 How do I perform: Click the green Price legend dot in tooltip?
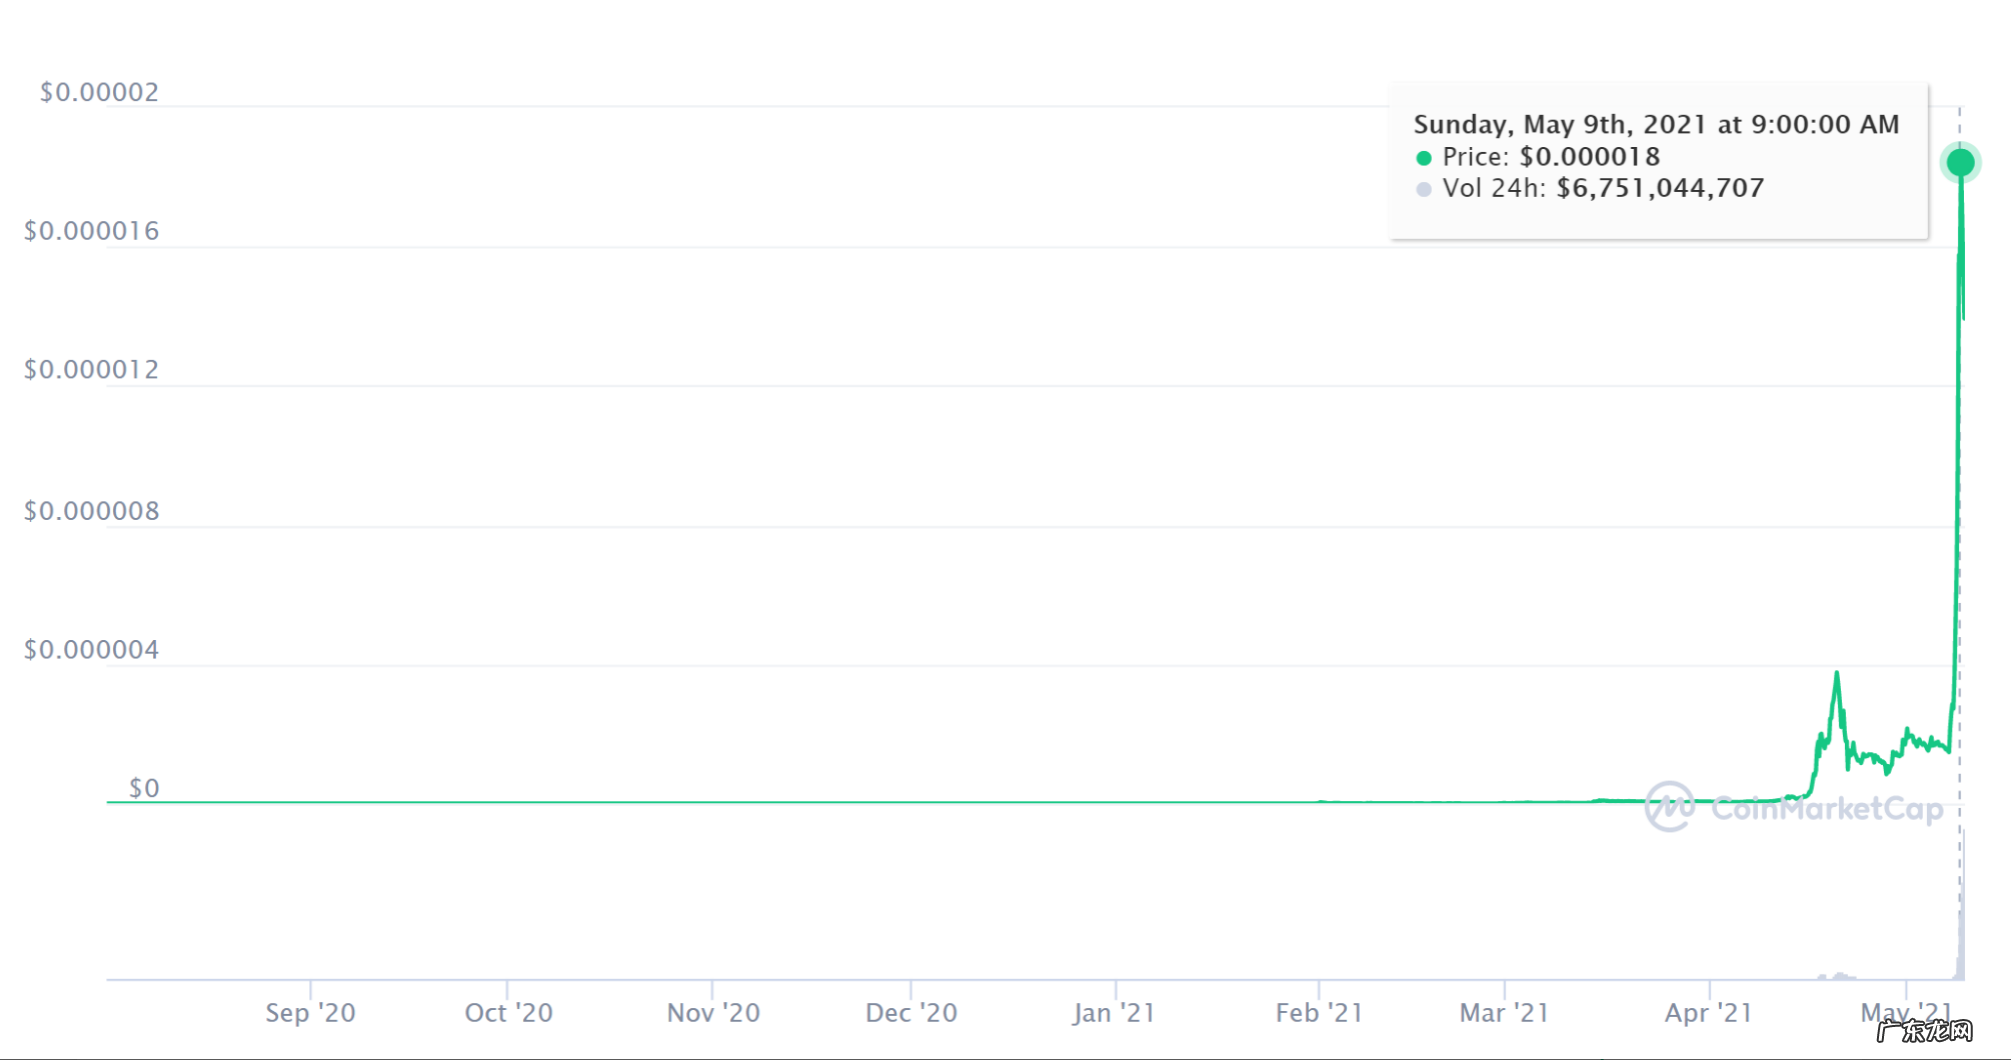coord(1423,158)
